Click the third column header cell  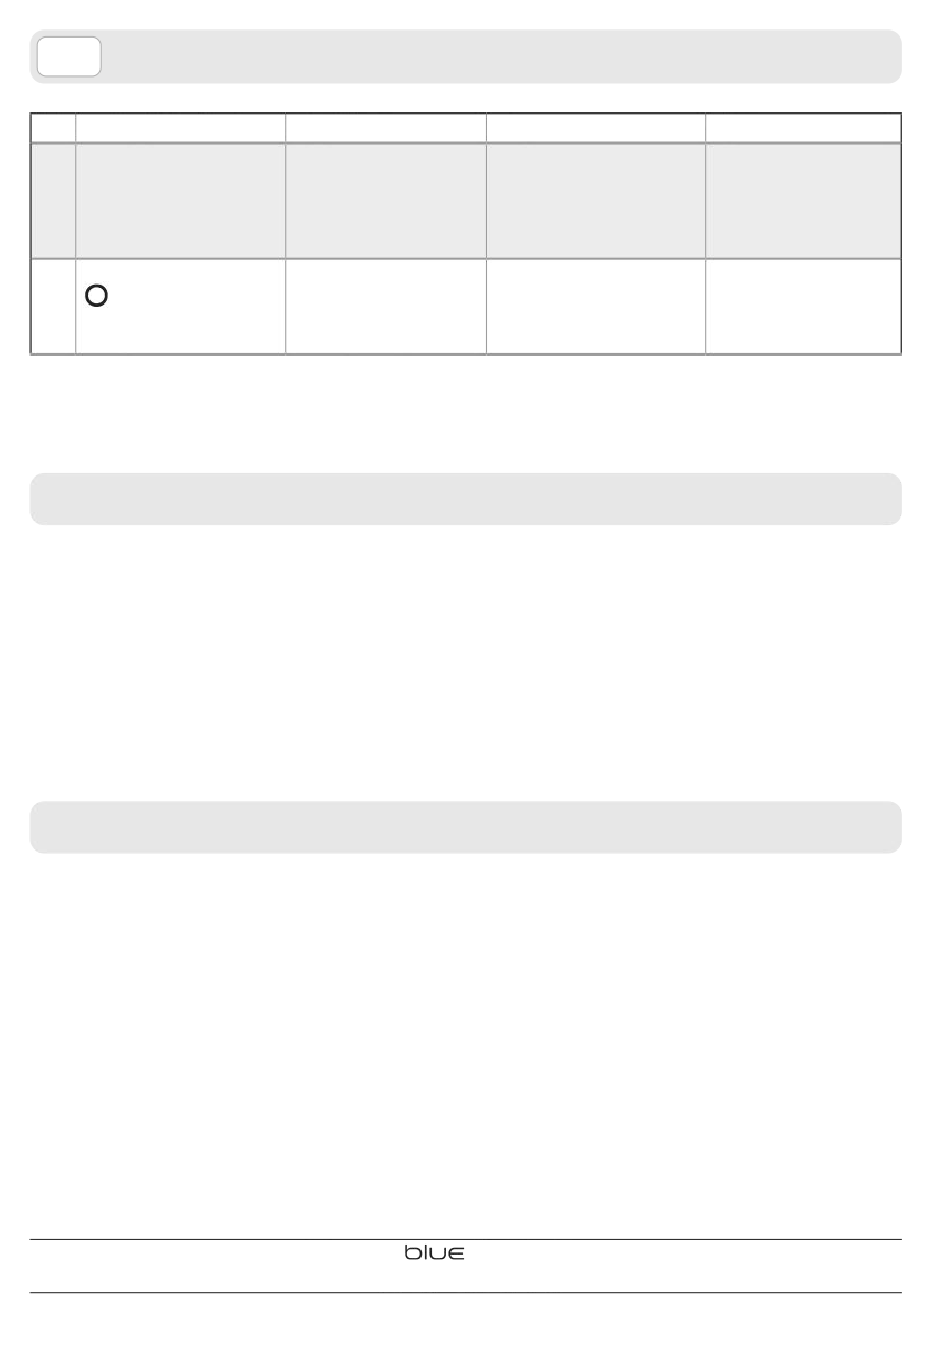pyautogui.click(x=386, y=128)
